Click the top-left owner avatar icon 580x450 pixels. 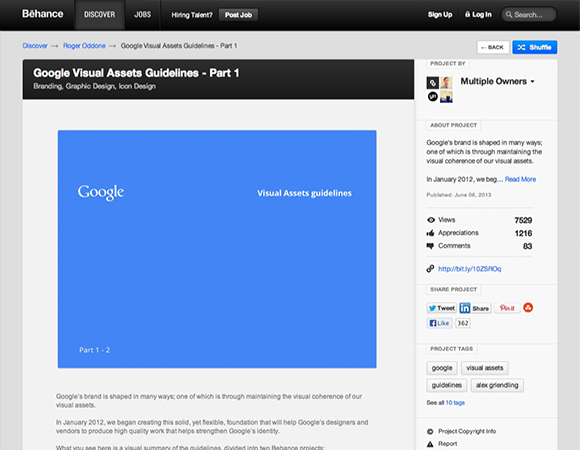[432, 82]
